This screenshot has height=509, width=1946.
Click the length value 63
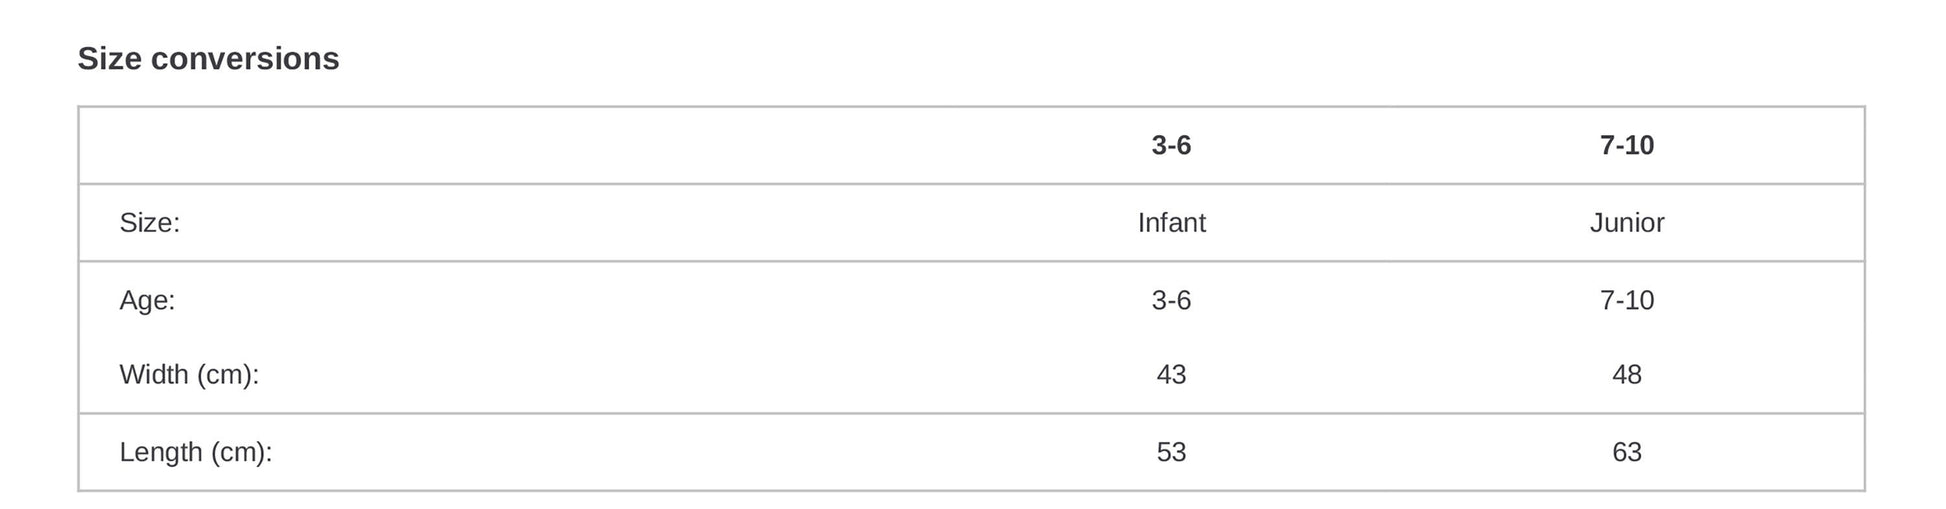[x=1626, y=452]
